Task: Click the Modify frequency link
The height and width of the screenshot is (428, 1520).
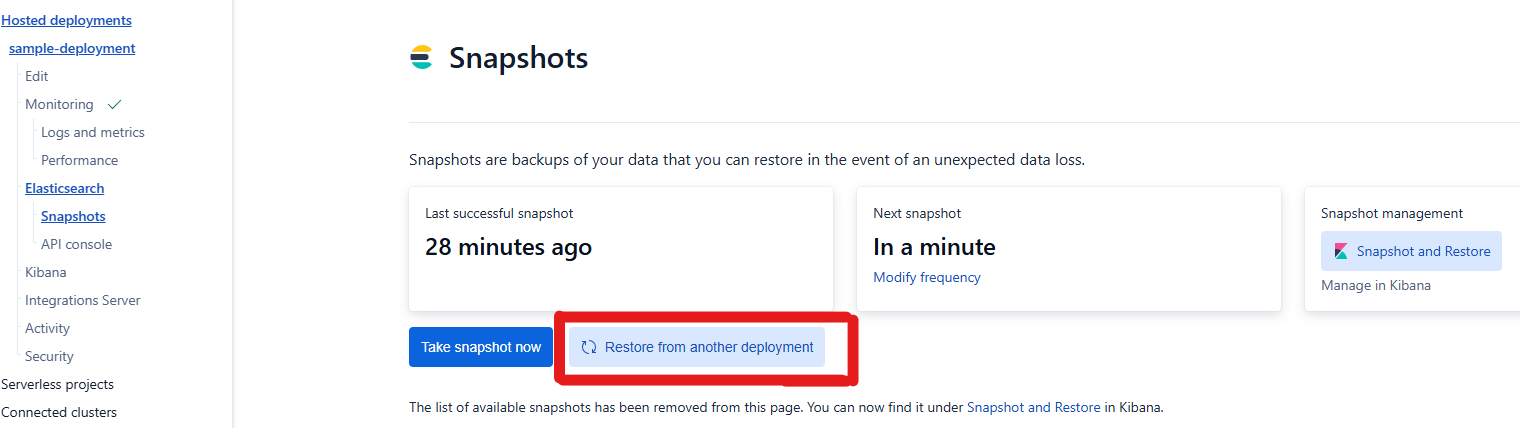Action: click(x=926, y=277)
